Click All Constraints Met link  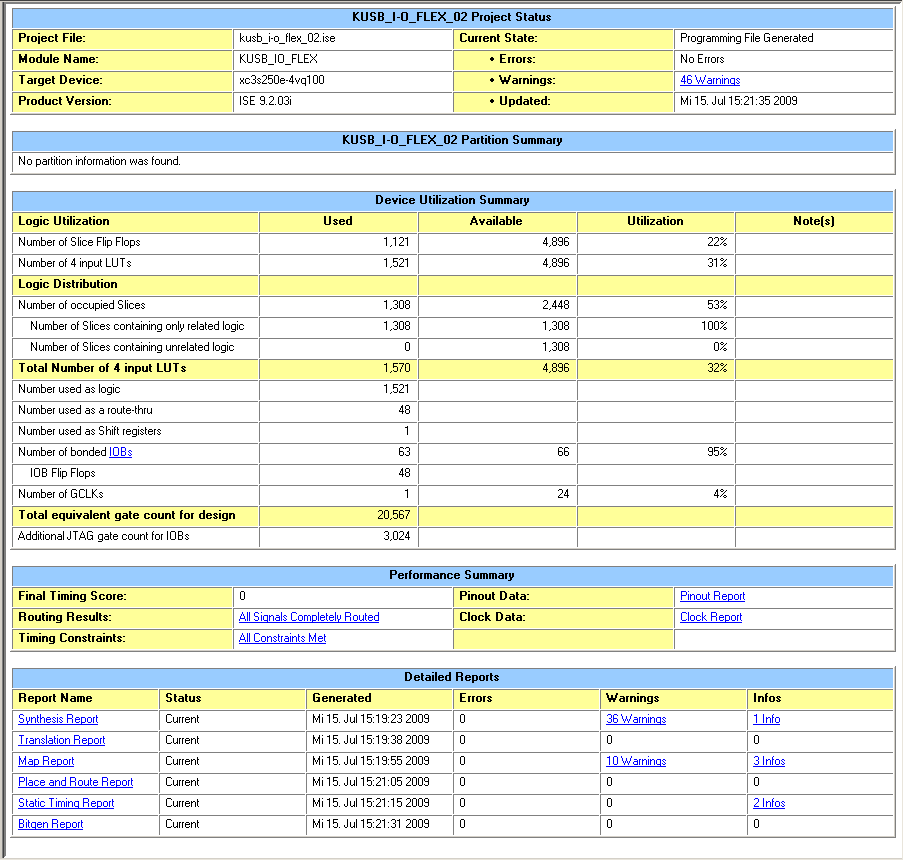pos(282,638)
